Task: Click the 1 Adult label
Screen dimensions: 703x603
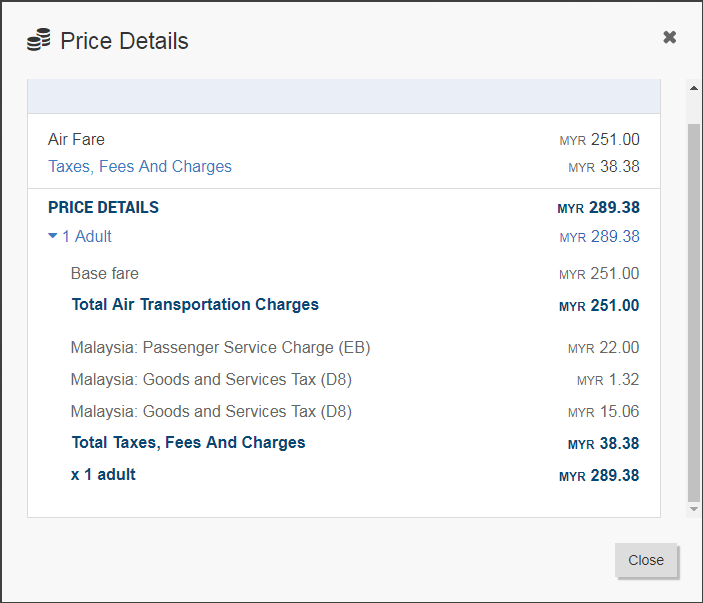Action: coord(87,236)
